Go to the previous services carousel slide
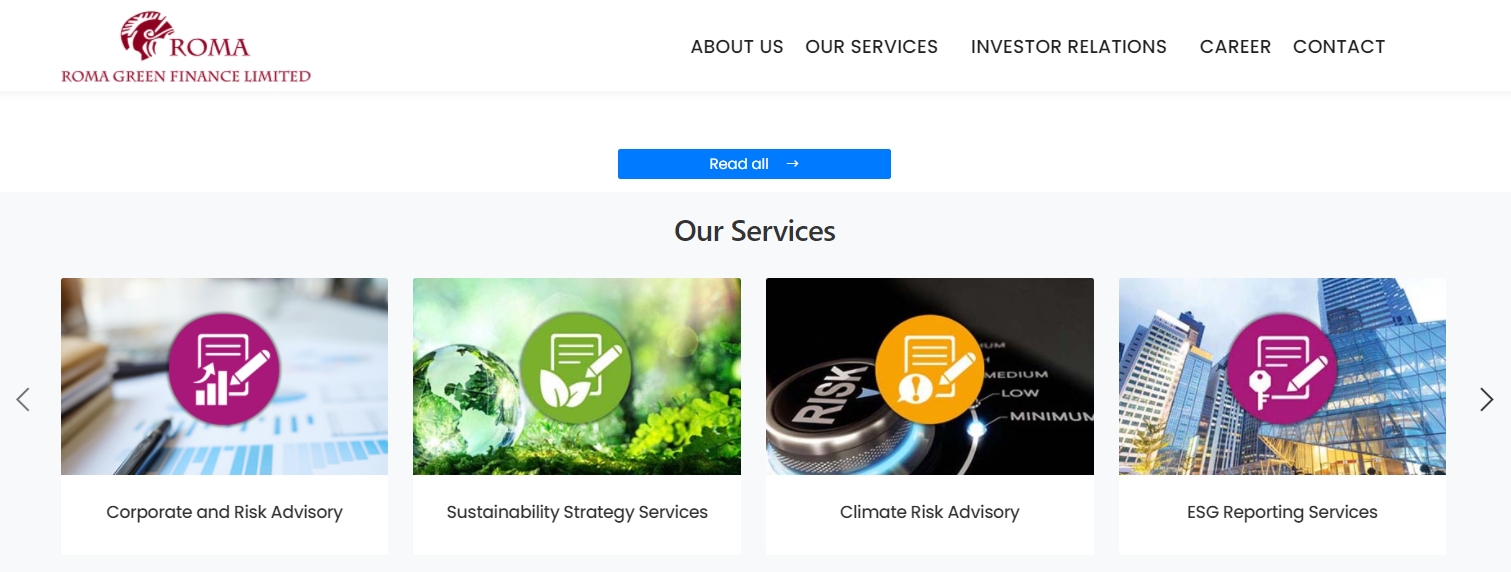 point(23,399)
